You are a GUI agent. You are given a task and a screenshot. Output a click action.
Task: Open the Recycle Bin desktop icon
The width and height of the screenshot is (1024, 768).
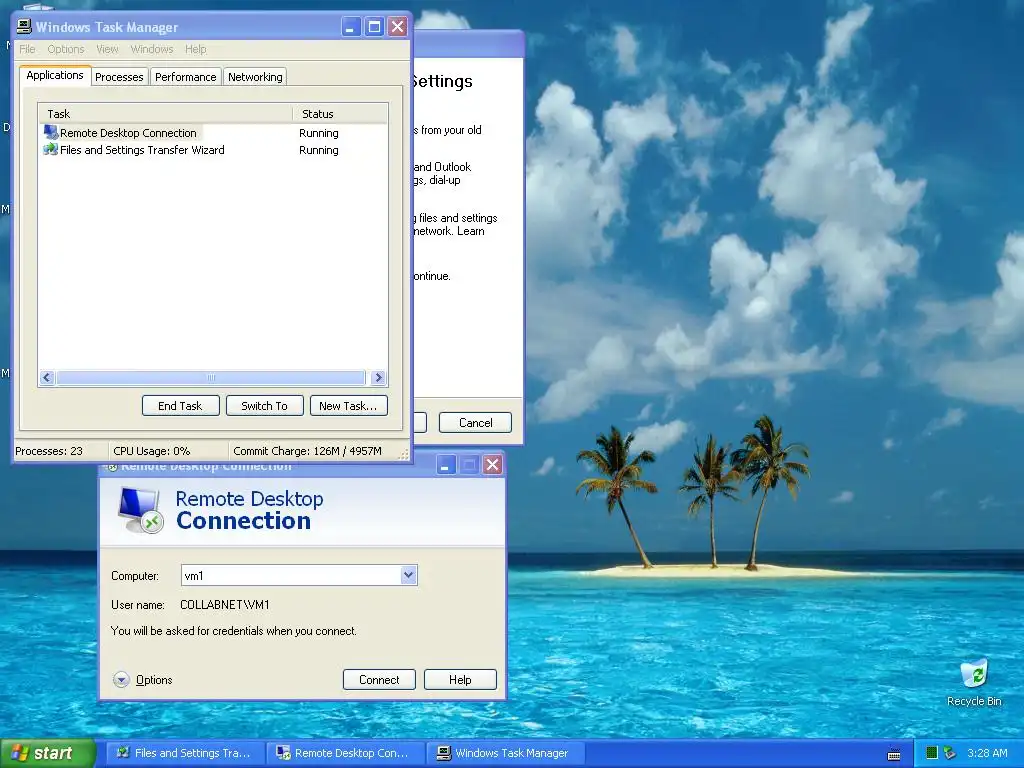tap(974, 682)
